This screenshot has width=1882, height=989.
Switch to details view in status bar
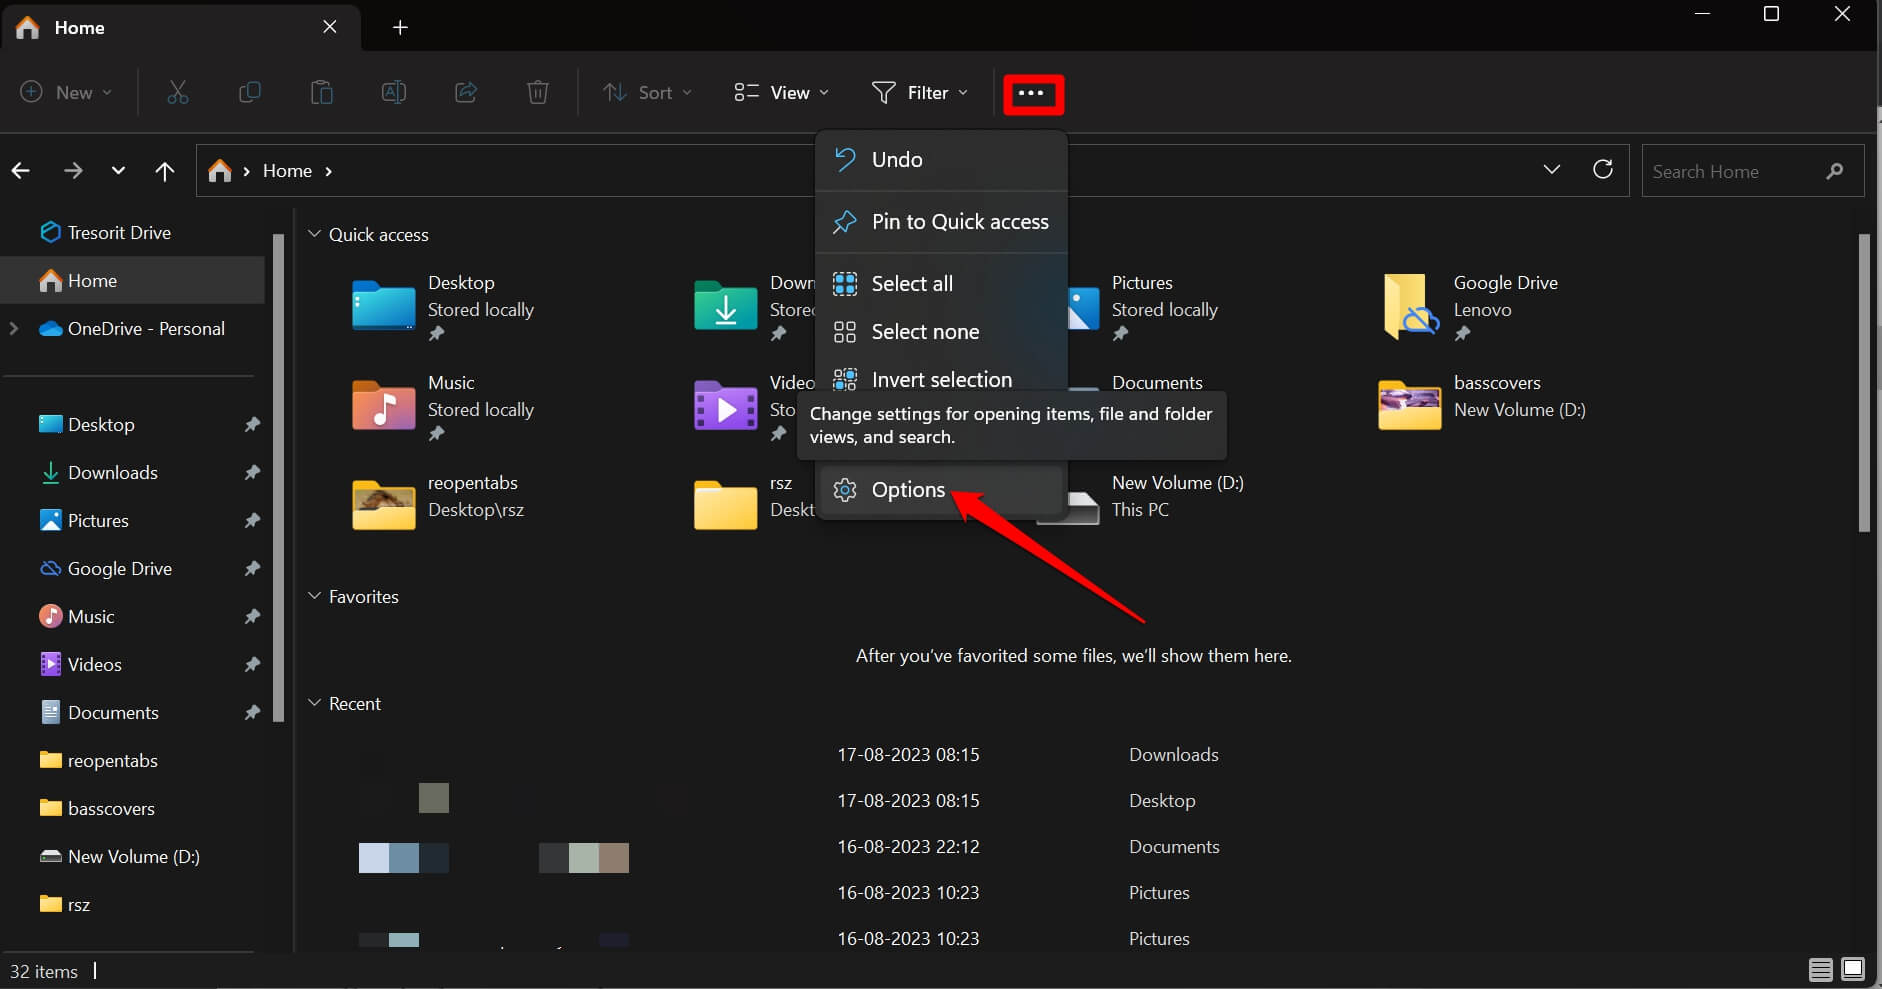(1820, 969)
